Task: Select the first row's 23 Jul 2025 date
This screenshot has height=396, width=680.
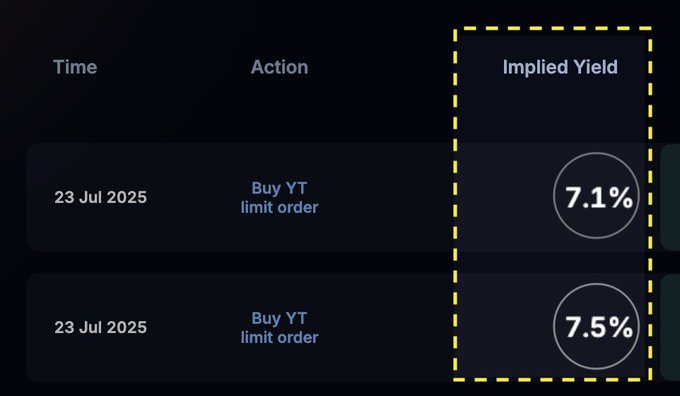Action: (101, 197)
